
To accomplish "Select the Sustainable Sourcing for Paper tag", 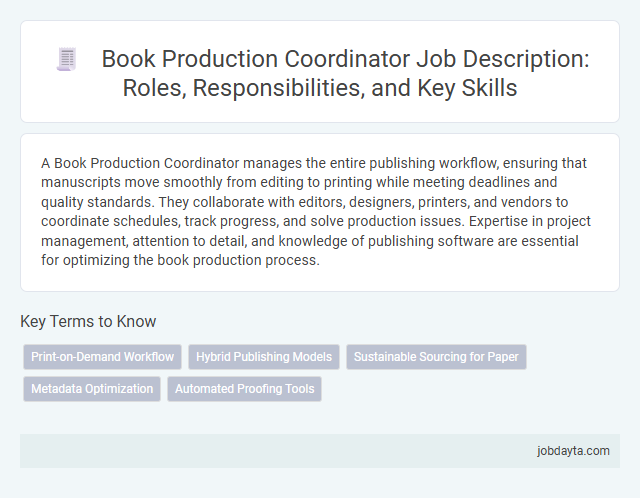I will (436, 357).
